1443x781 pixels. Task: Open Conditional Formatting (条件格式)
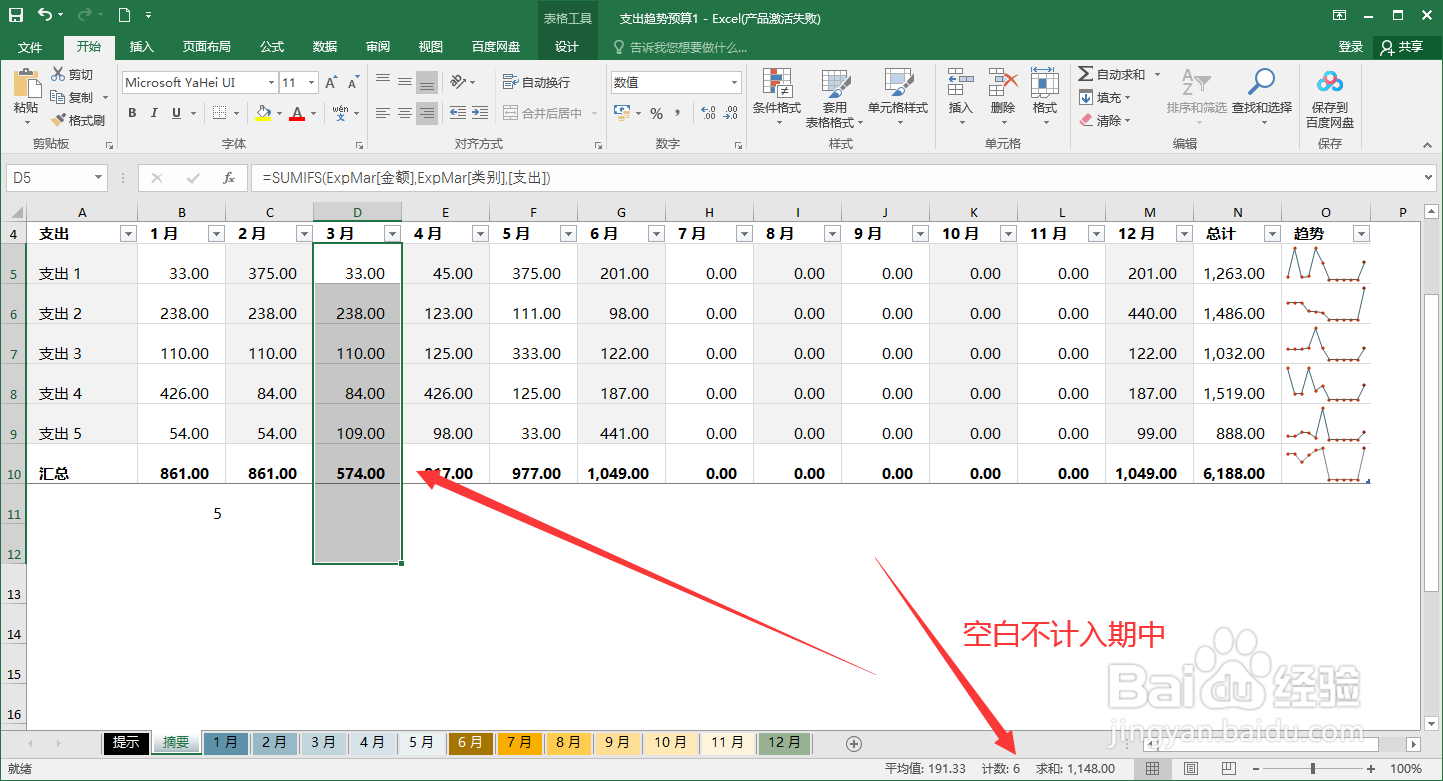coord(775,97)
